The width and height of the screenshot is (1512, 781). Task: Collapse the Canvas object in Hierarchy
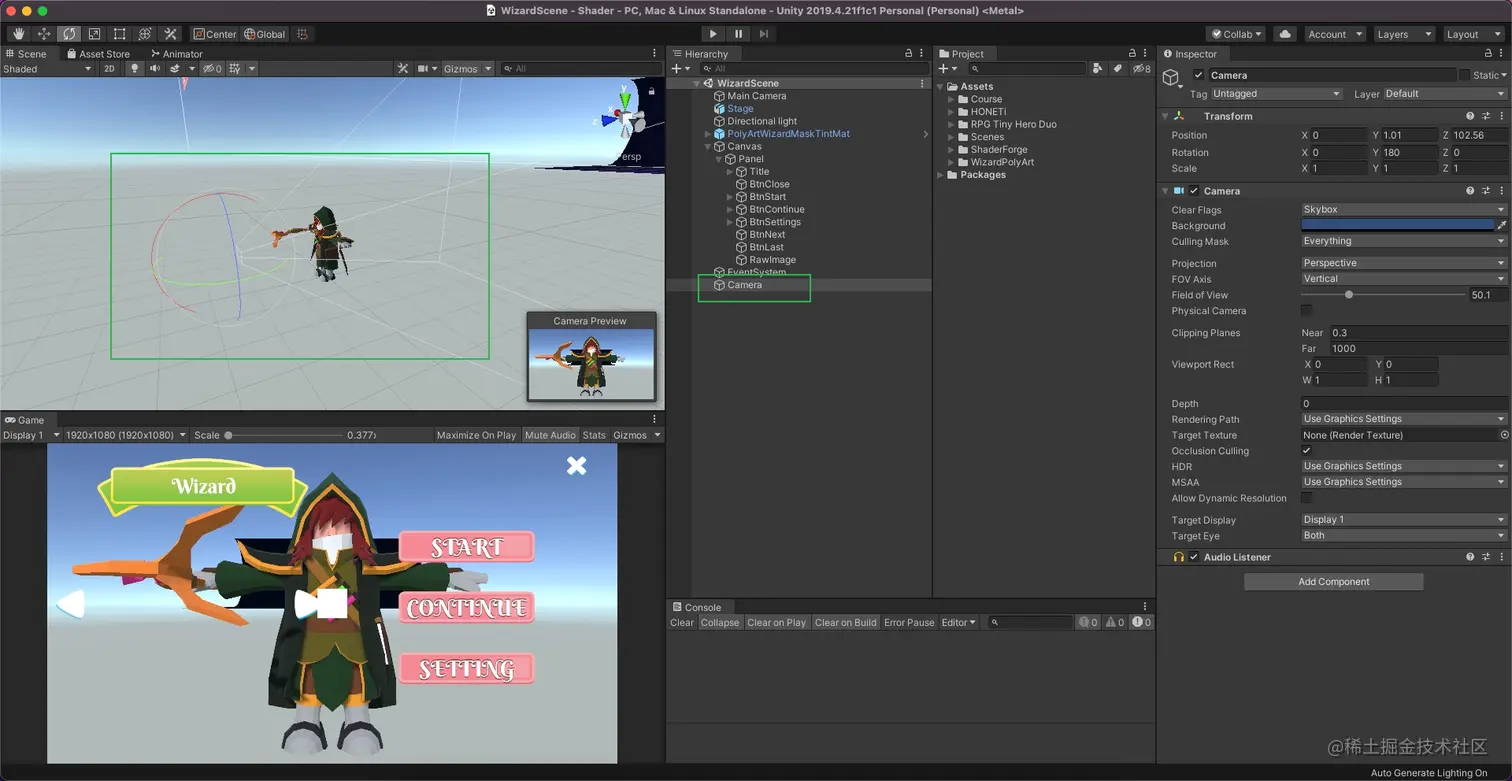pos(708,147)
